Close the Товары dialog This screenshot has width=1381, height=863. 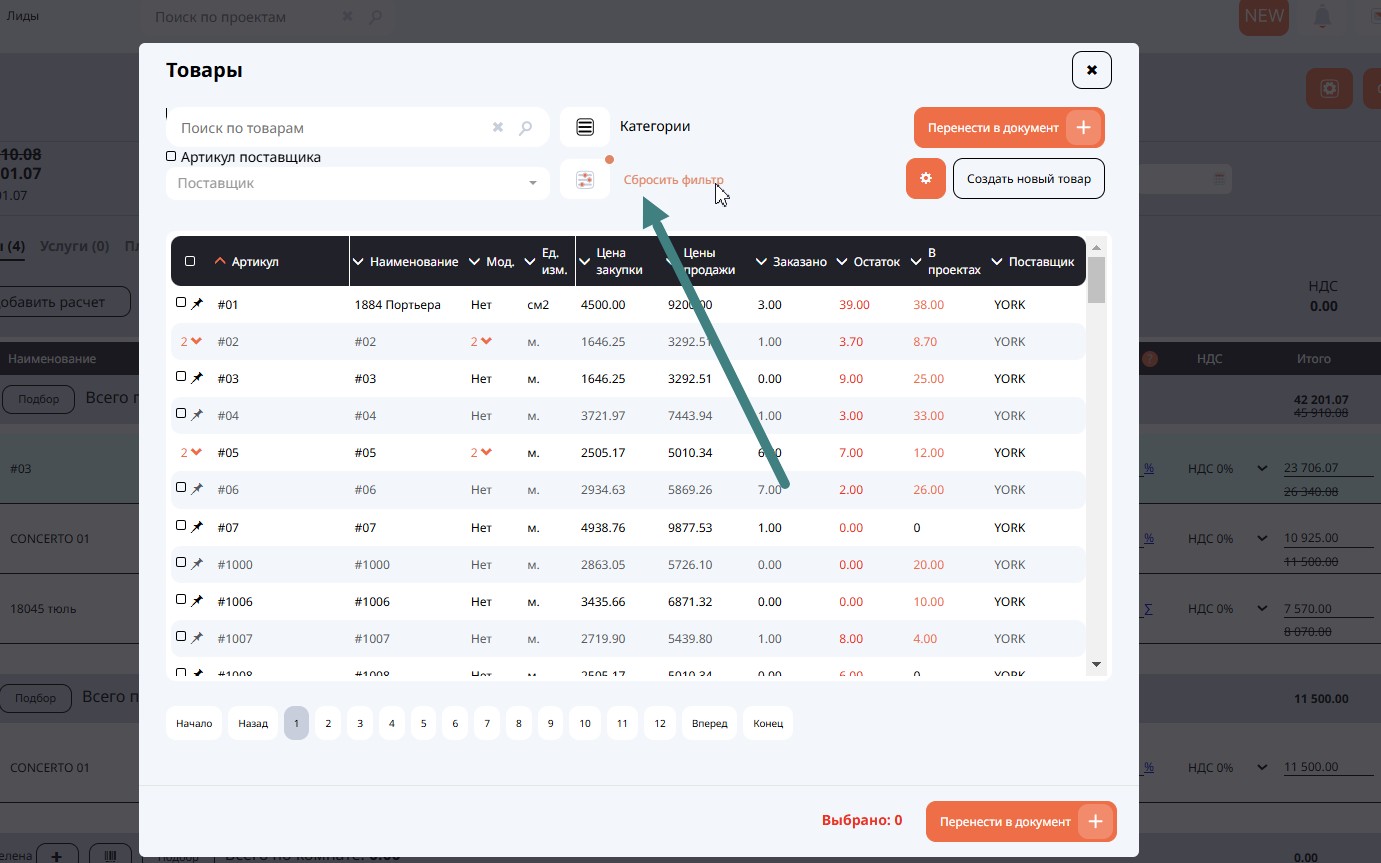point(1091,71)
